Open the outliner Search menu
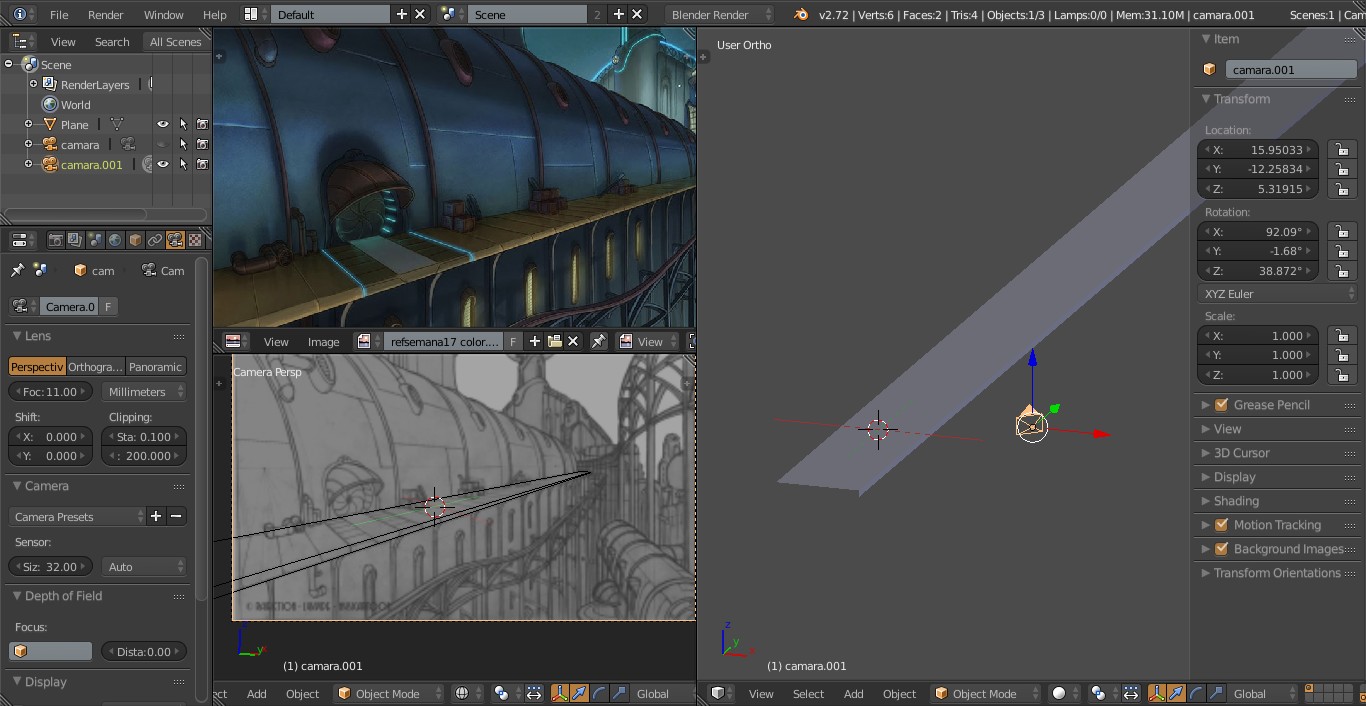This screenshot has width=1366, height=706. coord(112,41)
